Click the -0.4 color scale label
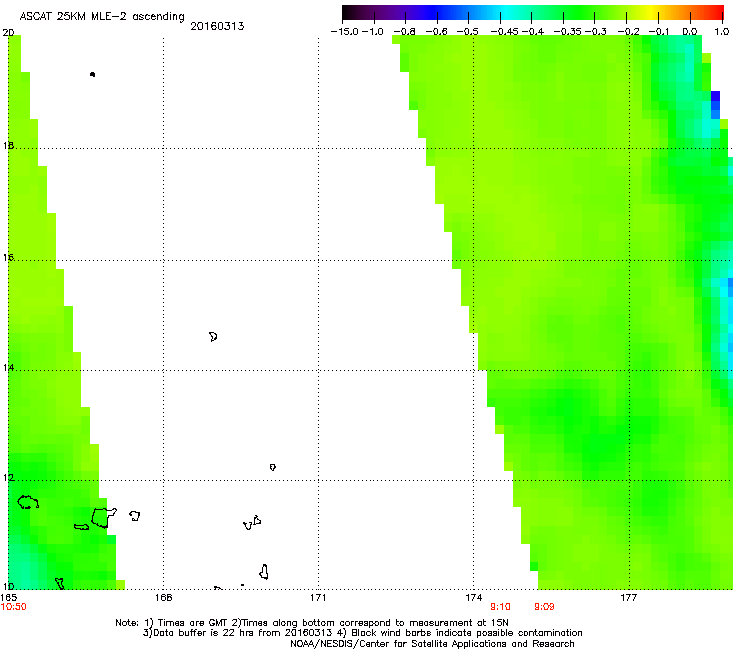 pos(532,32)
